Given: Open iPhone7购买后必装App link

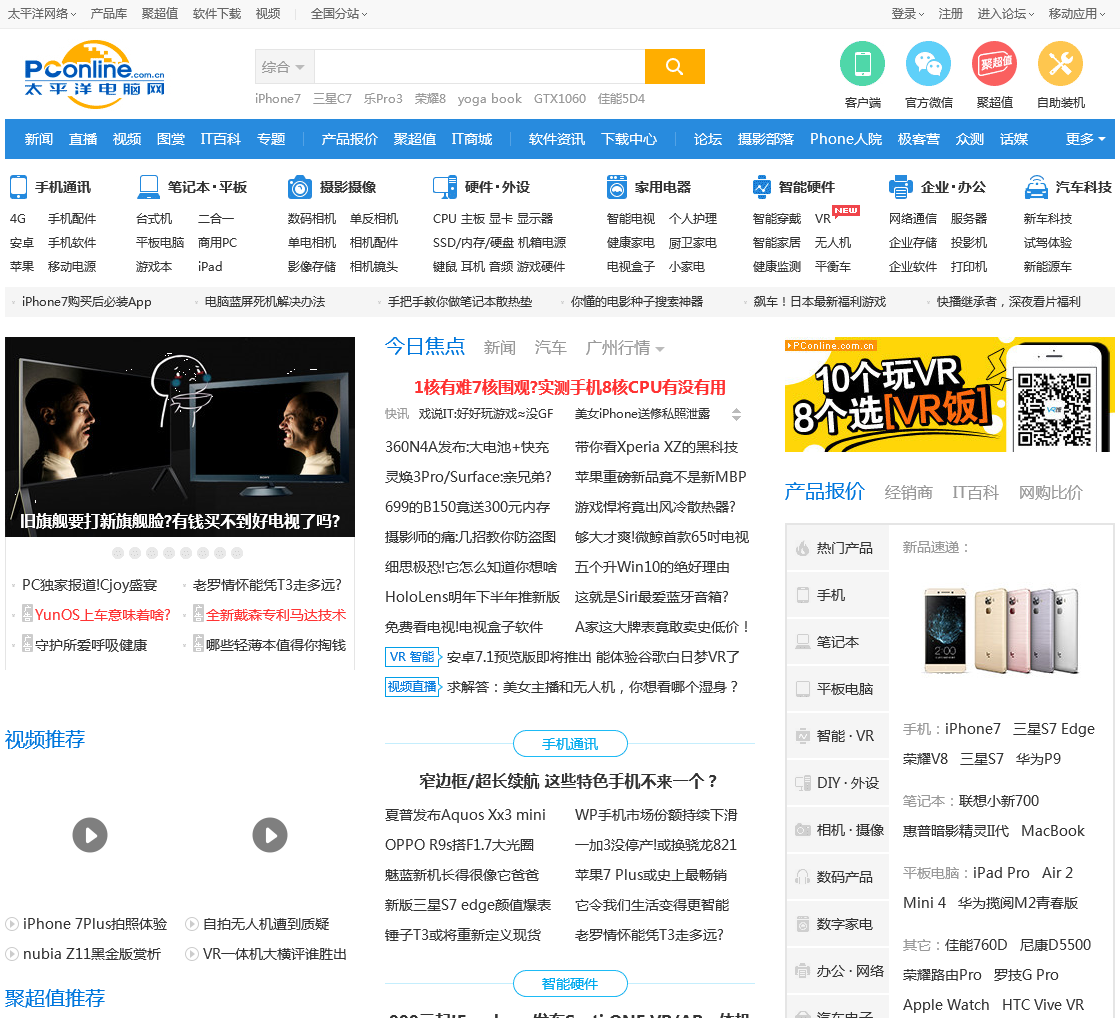Looking at the screenshot, I should [86, 301].
